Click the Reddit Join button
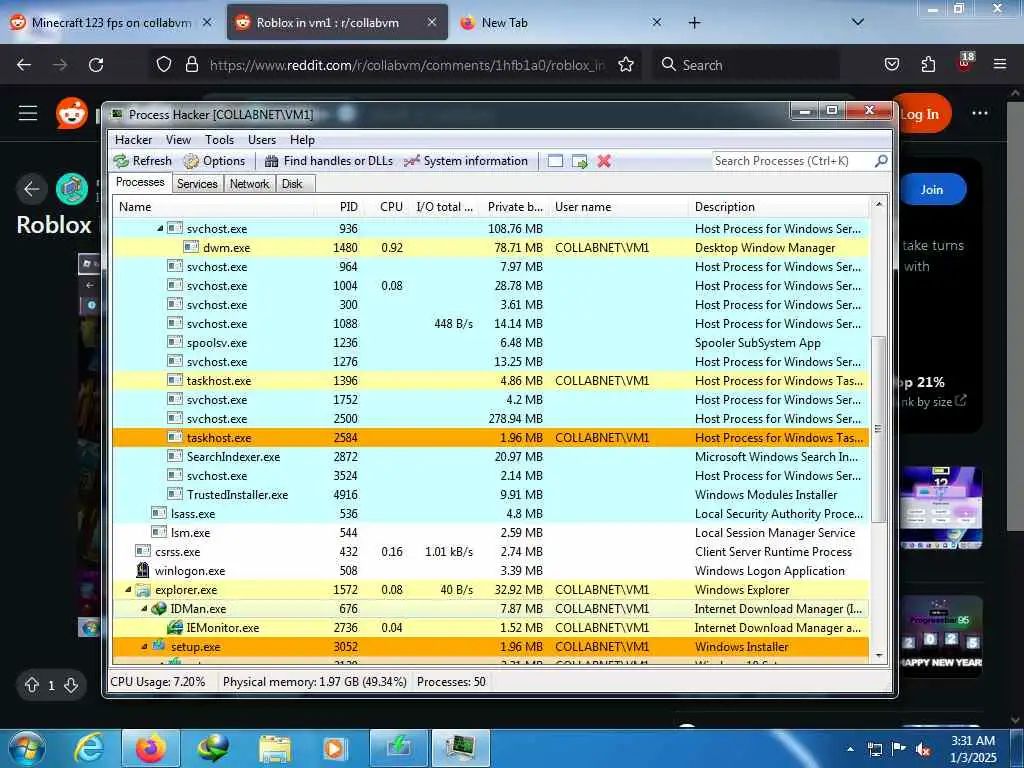This screenshot has height=768, width=1024. click(x=932, y=189)
